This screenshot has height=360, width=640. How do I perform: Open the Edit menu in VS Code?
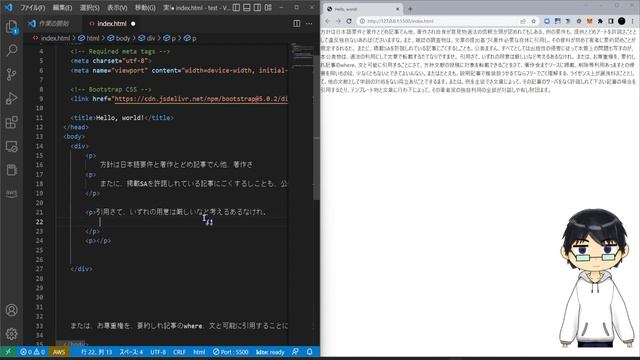[62, 8]
